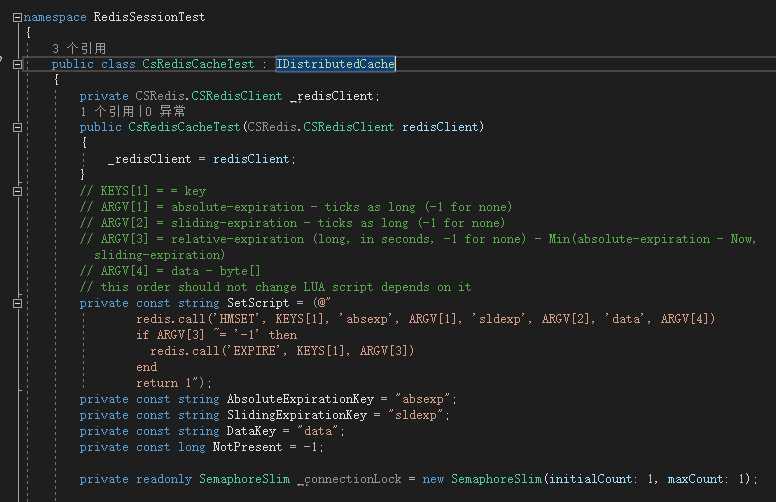Viewport: 776px width, 502px height.
Task: Collapse the KEYS/ARGV comment block
Action: point(17,191)
